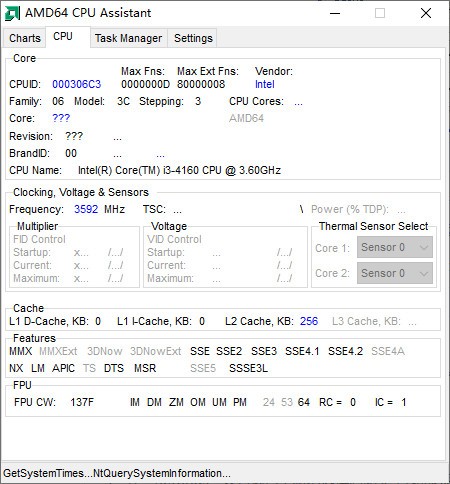The width and height of the screenshot is (450, 484).
Task: Click the 64 precision control label
Action: click(x=304, y=402)
